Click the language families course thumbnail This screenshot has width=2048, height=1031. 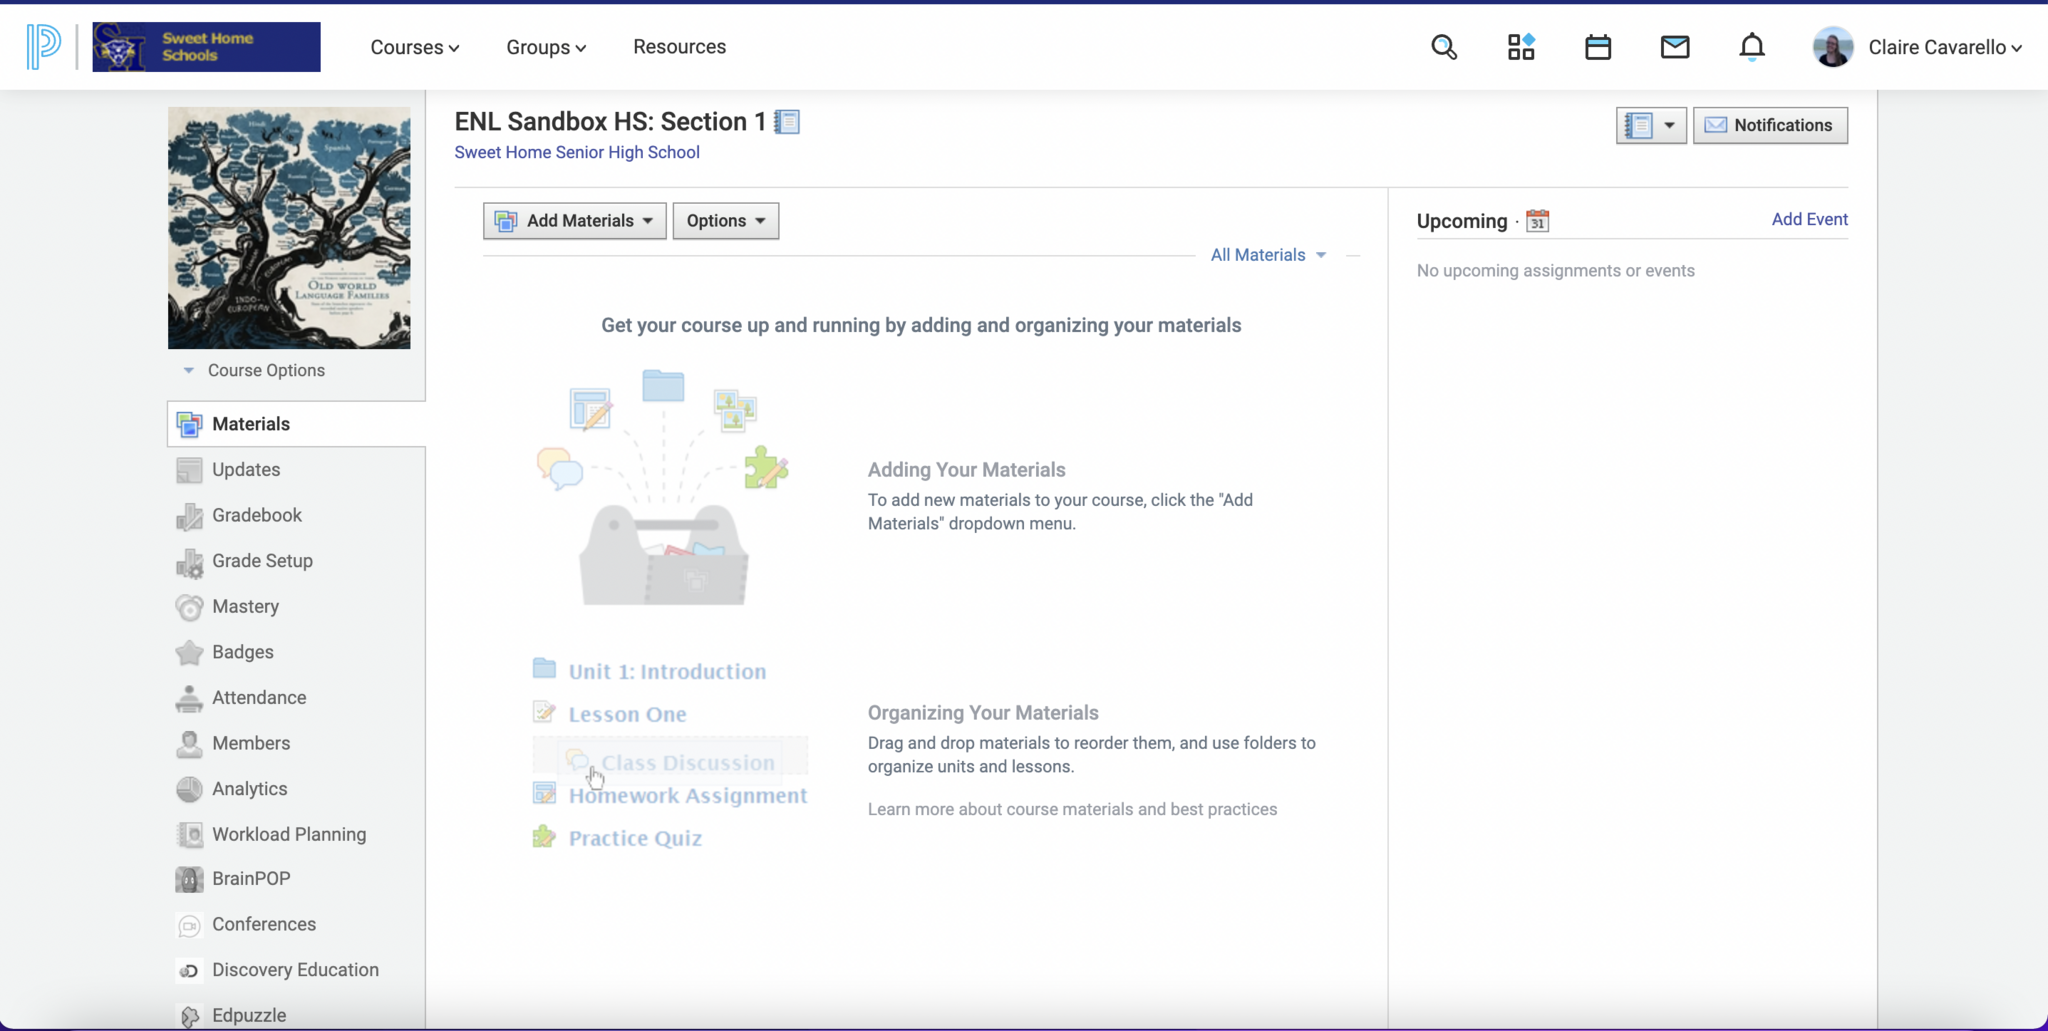(x=289, y=228)
